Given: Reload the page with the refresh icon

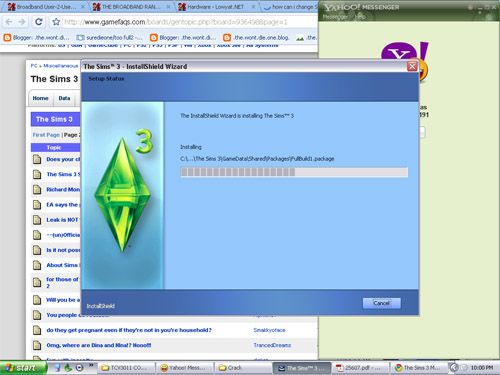Looking at the screenshot, I should [39, 22].
